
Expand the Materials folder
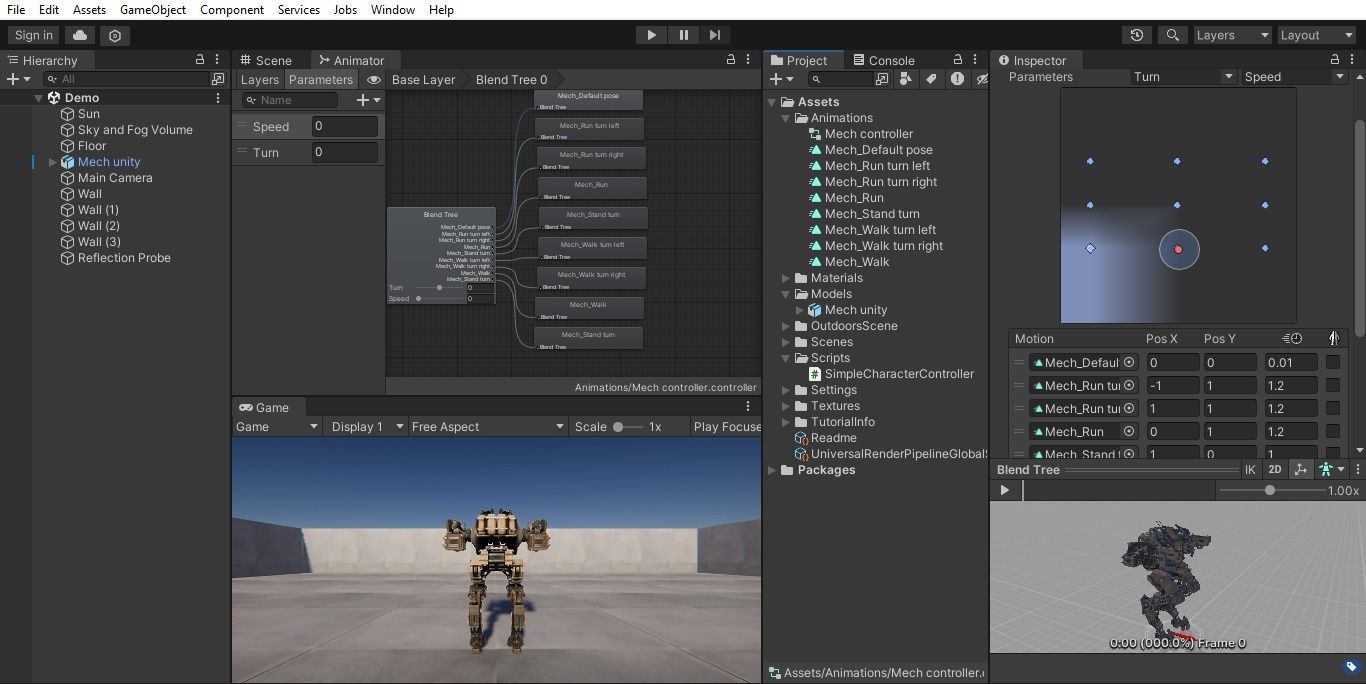point(786,278)
